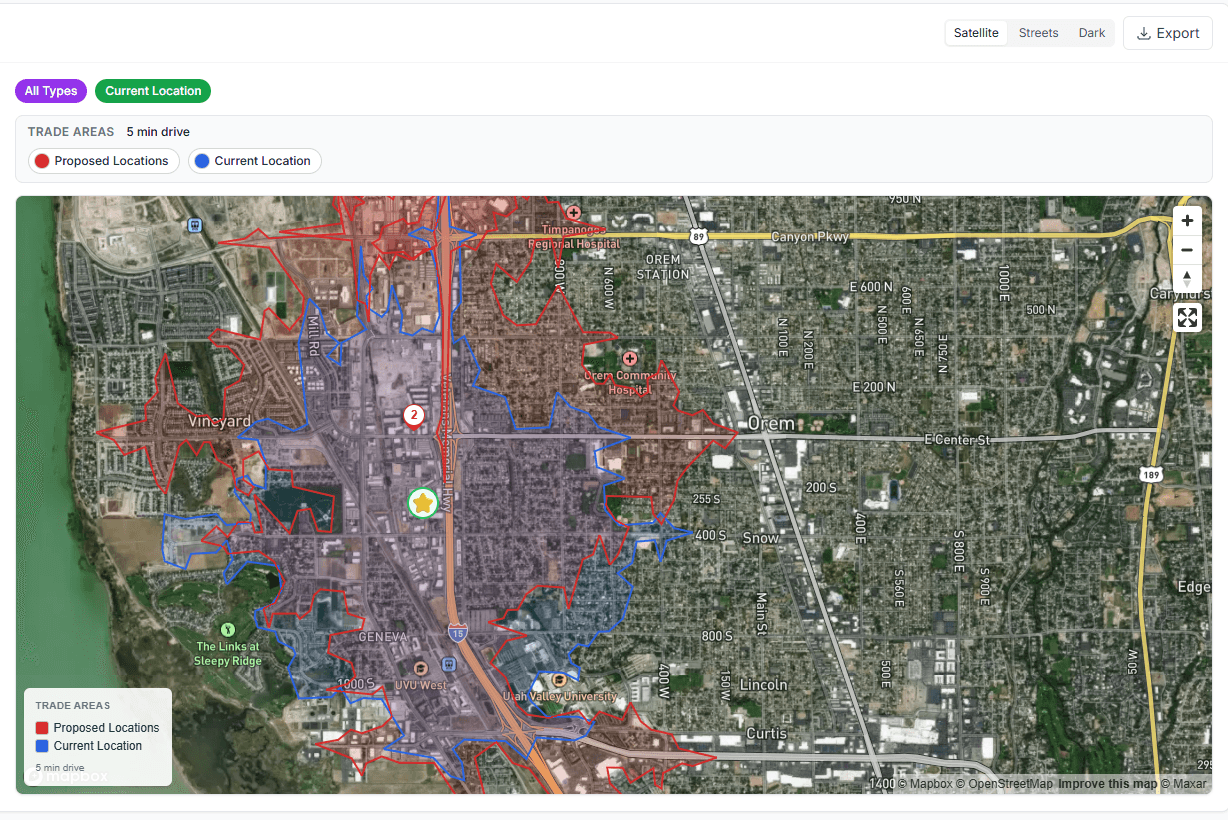Click the Snow neighborhood label
Viewport: 1228px width, 820px height.
tap(761, 538)
